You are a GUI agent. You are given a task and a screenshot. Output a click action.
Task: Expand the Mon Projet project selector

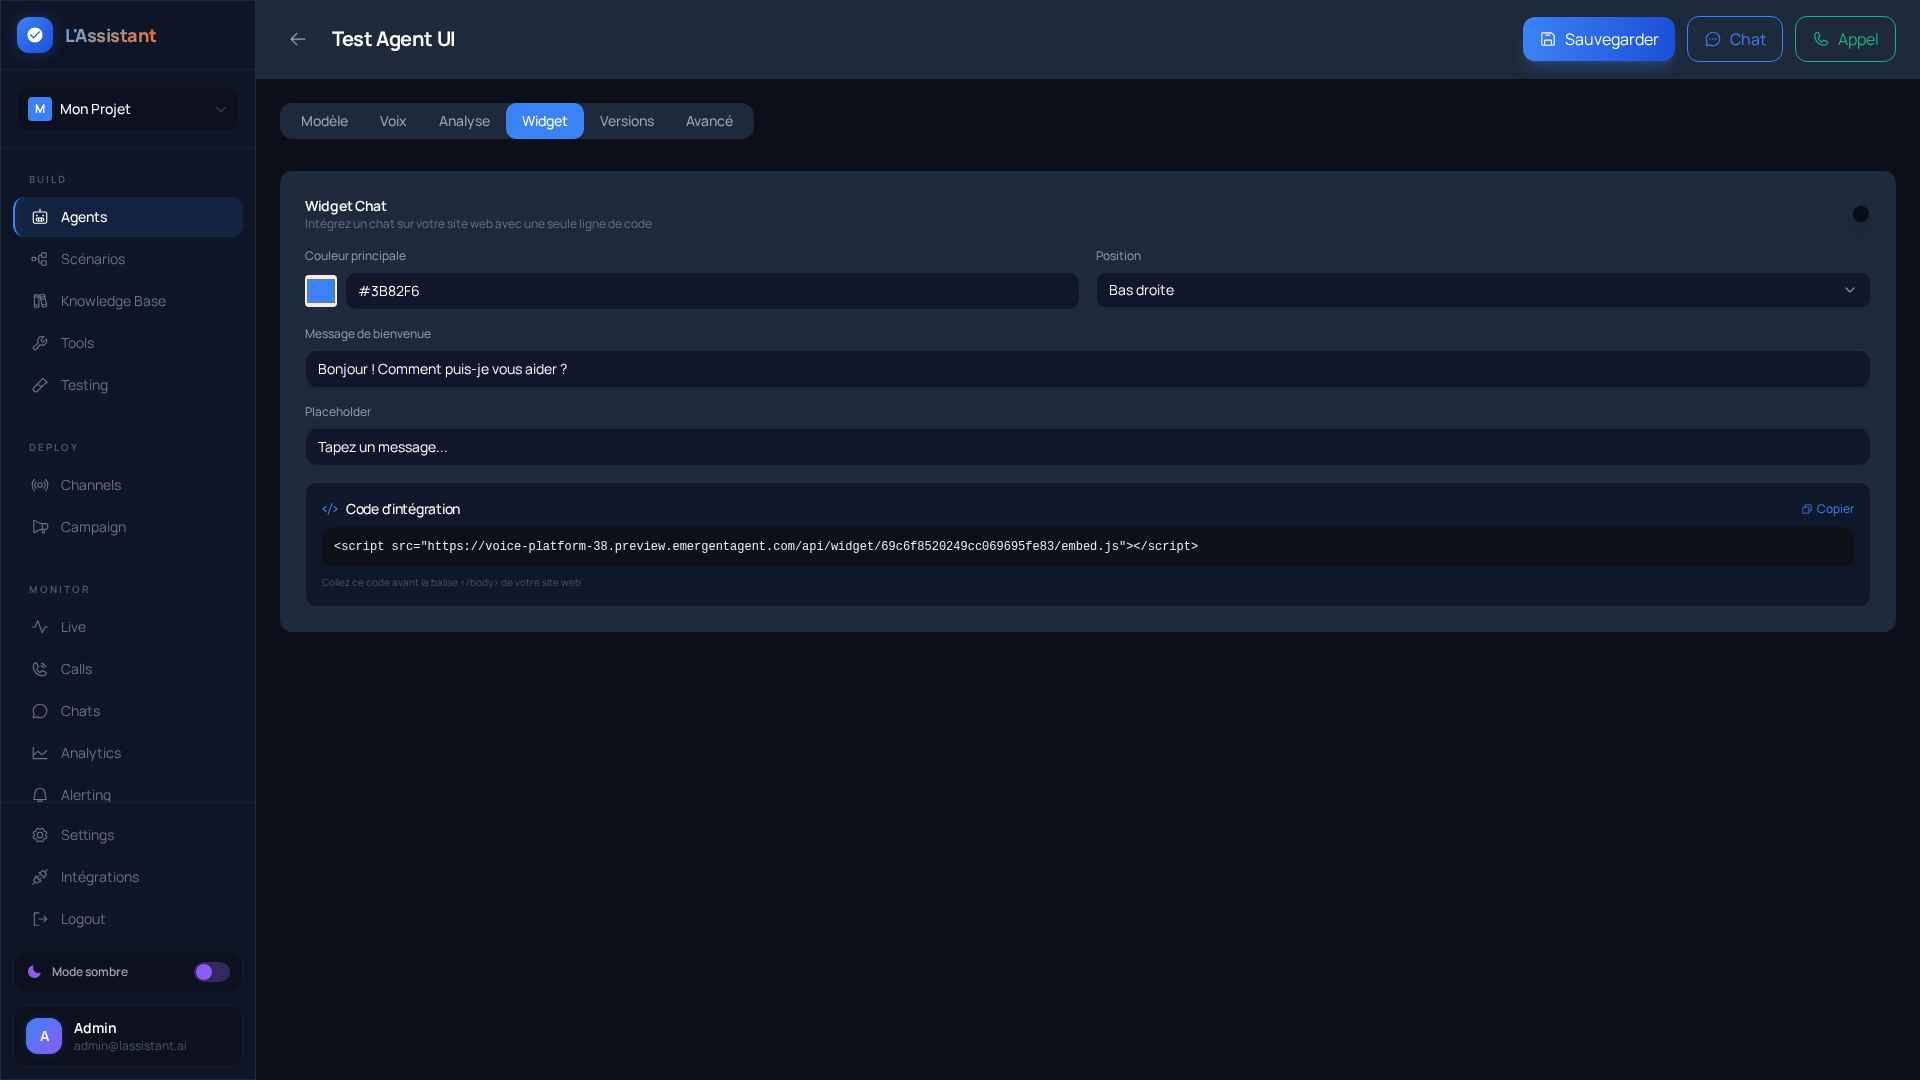point(126,109)
